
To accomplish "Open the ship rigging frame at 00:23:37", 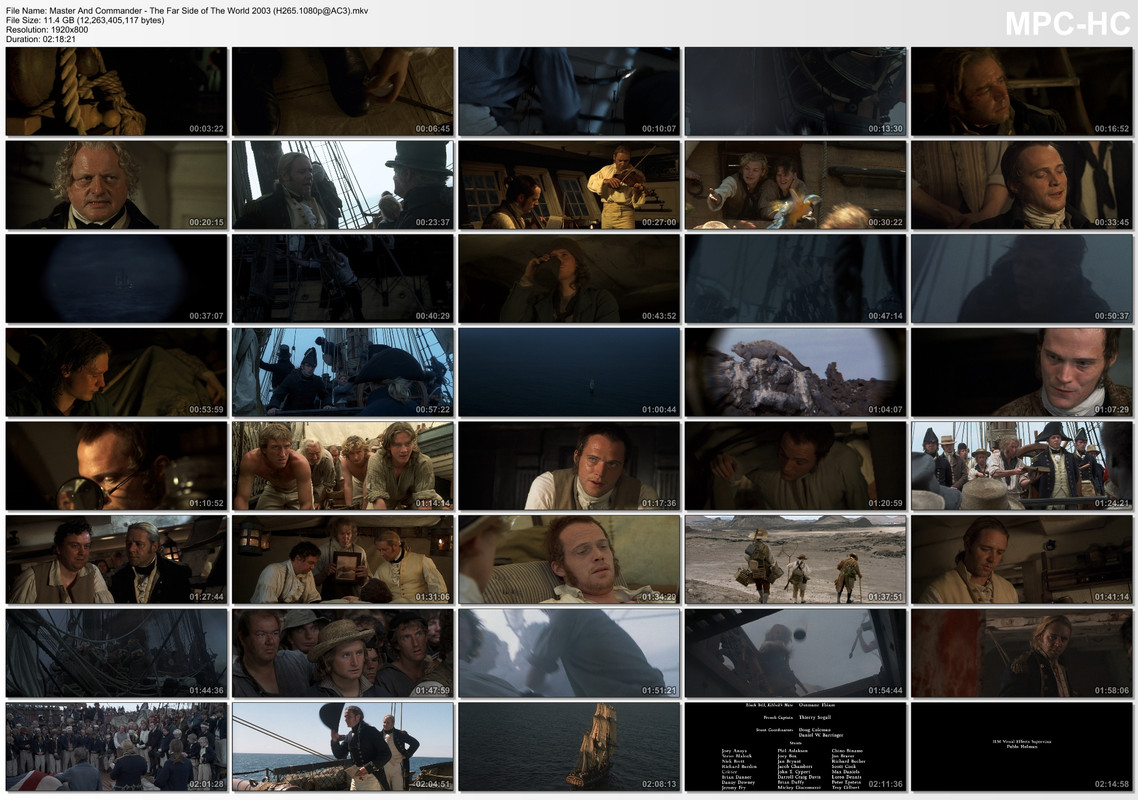I will point(343,185).
